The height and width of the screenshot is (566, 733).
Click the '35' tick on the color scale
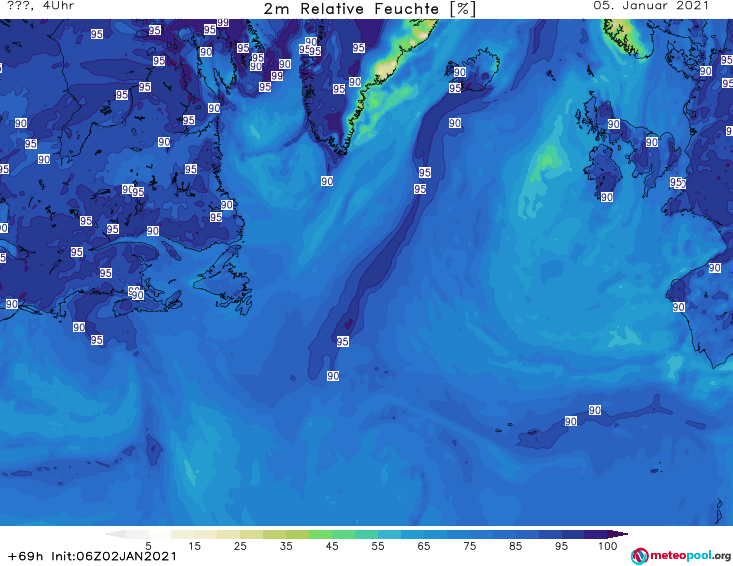coord(286,546)
